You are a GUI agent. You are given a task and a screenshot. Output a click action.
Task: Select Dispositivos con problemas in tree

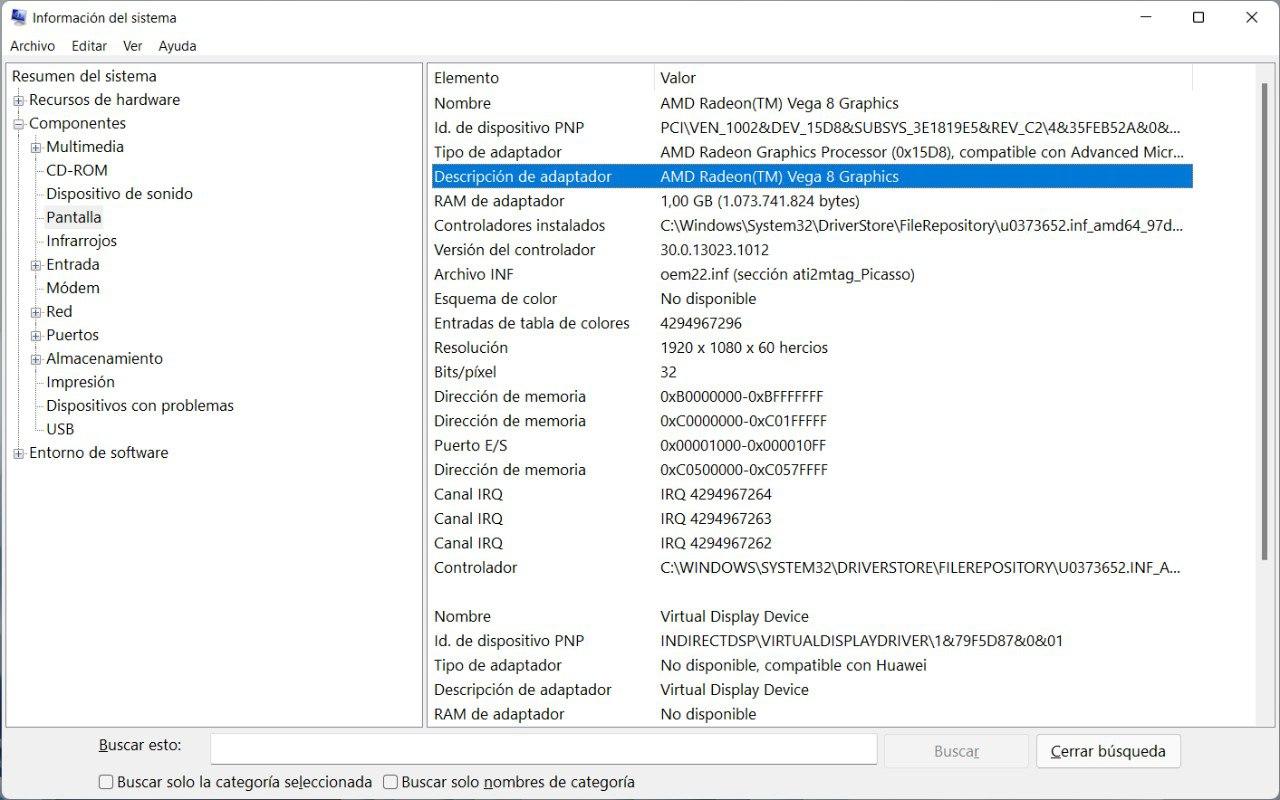(x=140, y=406)
